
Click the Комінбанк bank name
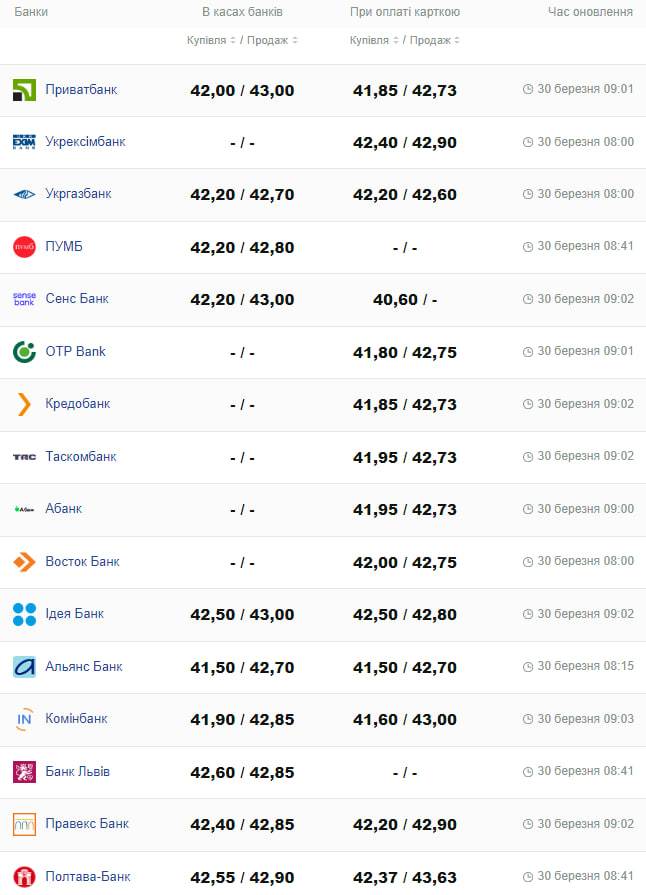tap(76, 719)
